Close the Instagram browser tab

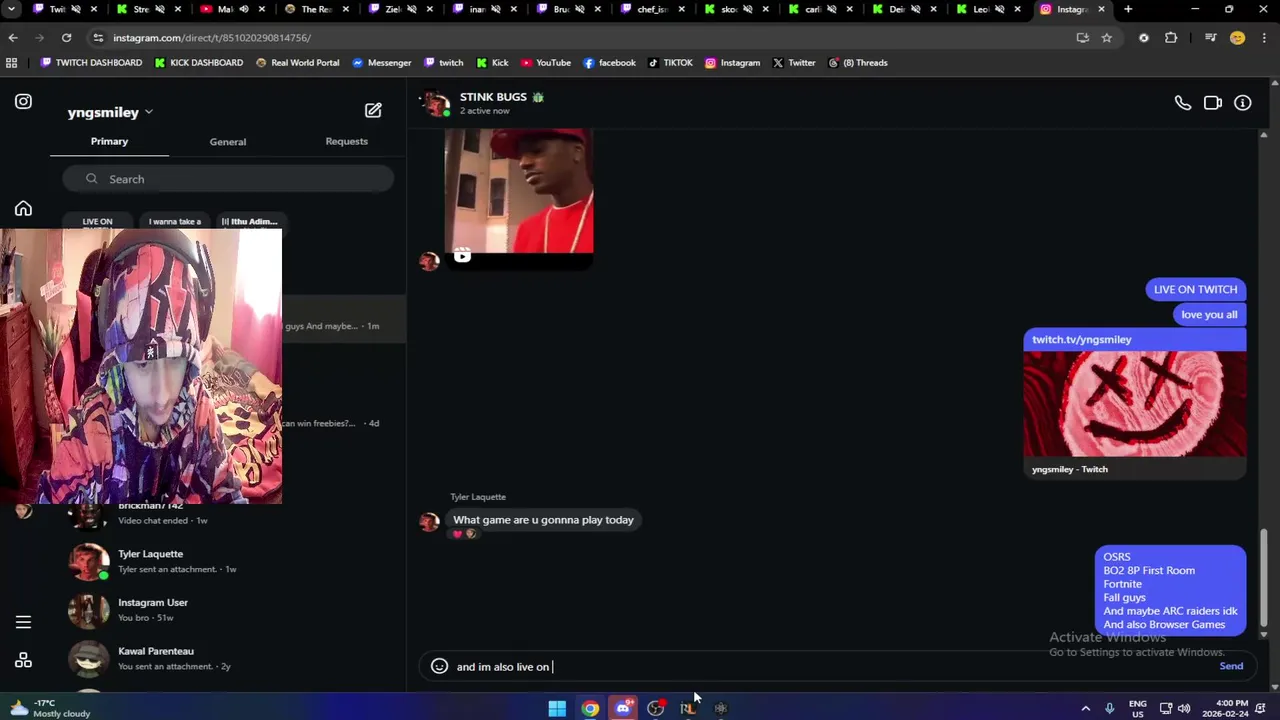pos(1101,9)
